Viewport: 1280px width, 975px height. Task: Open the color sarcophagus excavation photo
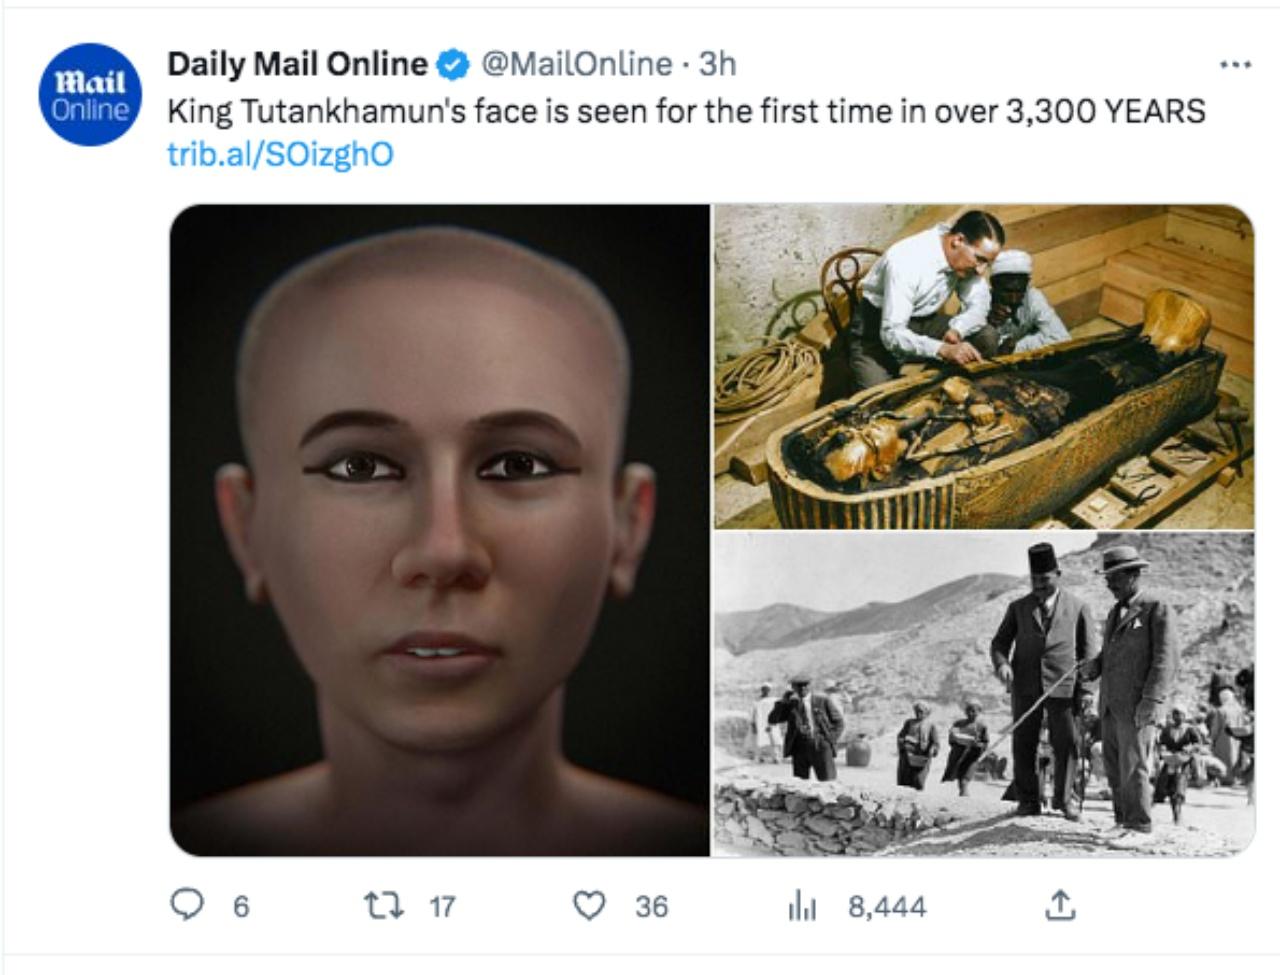[983, 366]
